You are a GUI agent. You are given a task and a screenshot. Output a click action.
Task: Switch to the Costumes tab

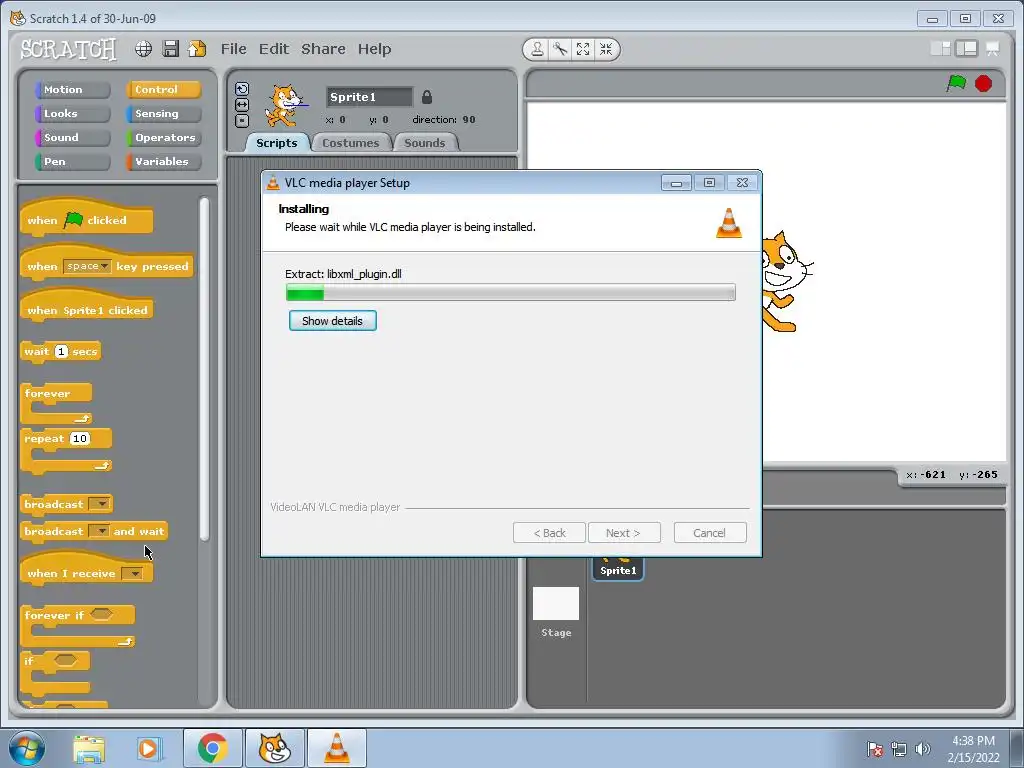pyautogui.click(x=351, y=142)
